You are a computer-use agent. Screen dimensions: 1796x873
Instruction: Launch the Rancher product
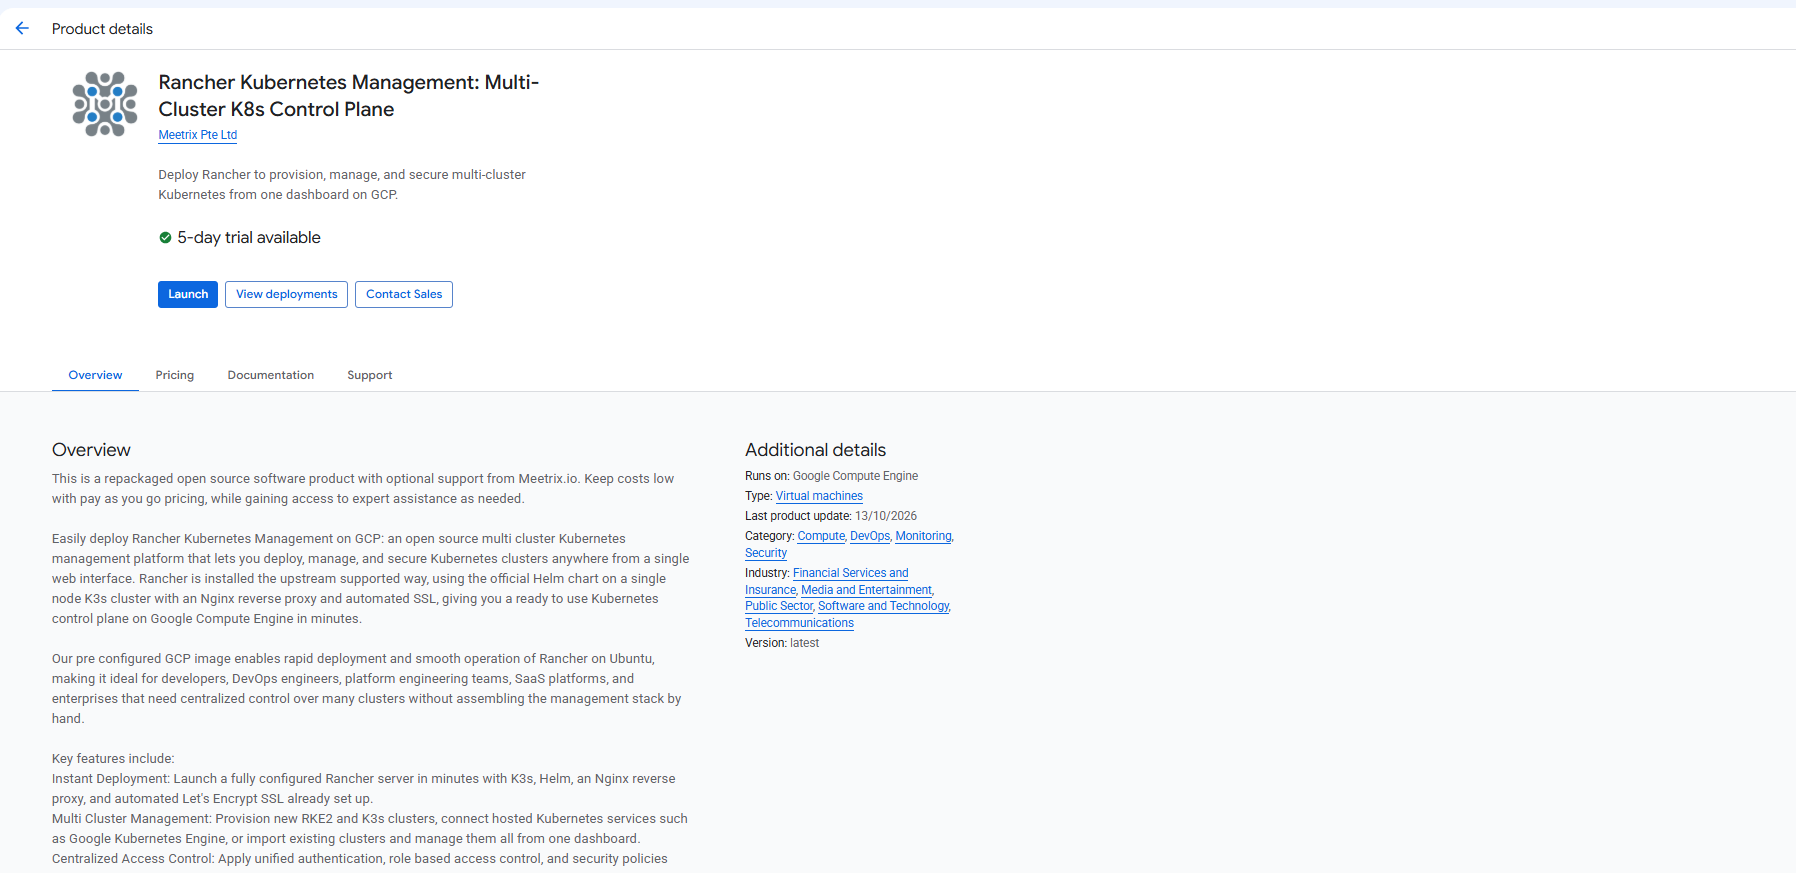[x=188, y=294]
